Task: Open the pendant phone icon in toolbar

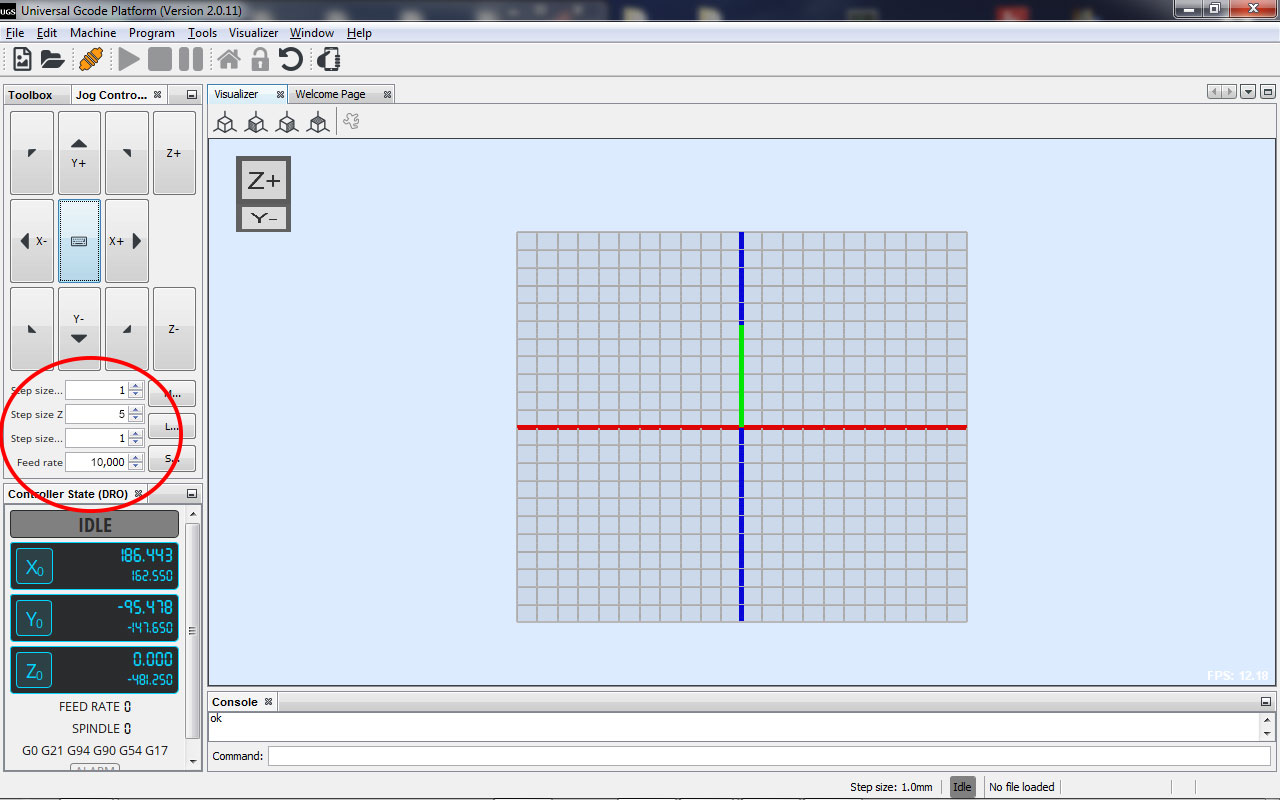Action: [x=328, y=60]
